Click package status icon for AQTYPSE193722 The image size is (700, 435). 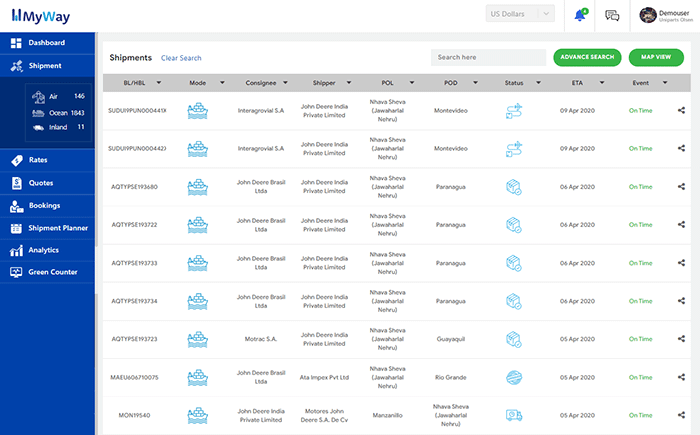coord(514,225)
